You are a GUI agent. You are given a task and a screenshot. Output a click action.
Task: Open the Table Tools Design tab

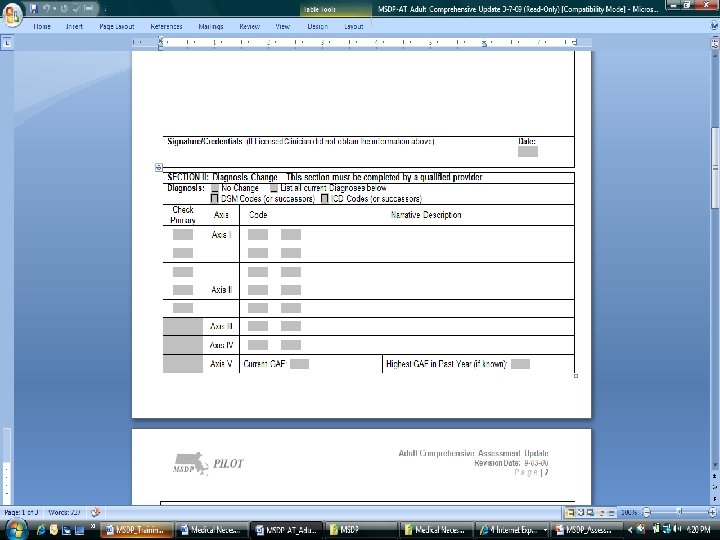(x=317, y=27)
